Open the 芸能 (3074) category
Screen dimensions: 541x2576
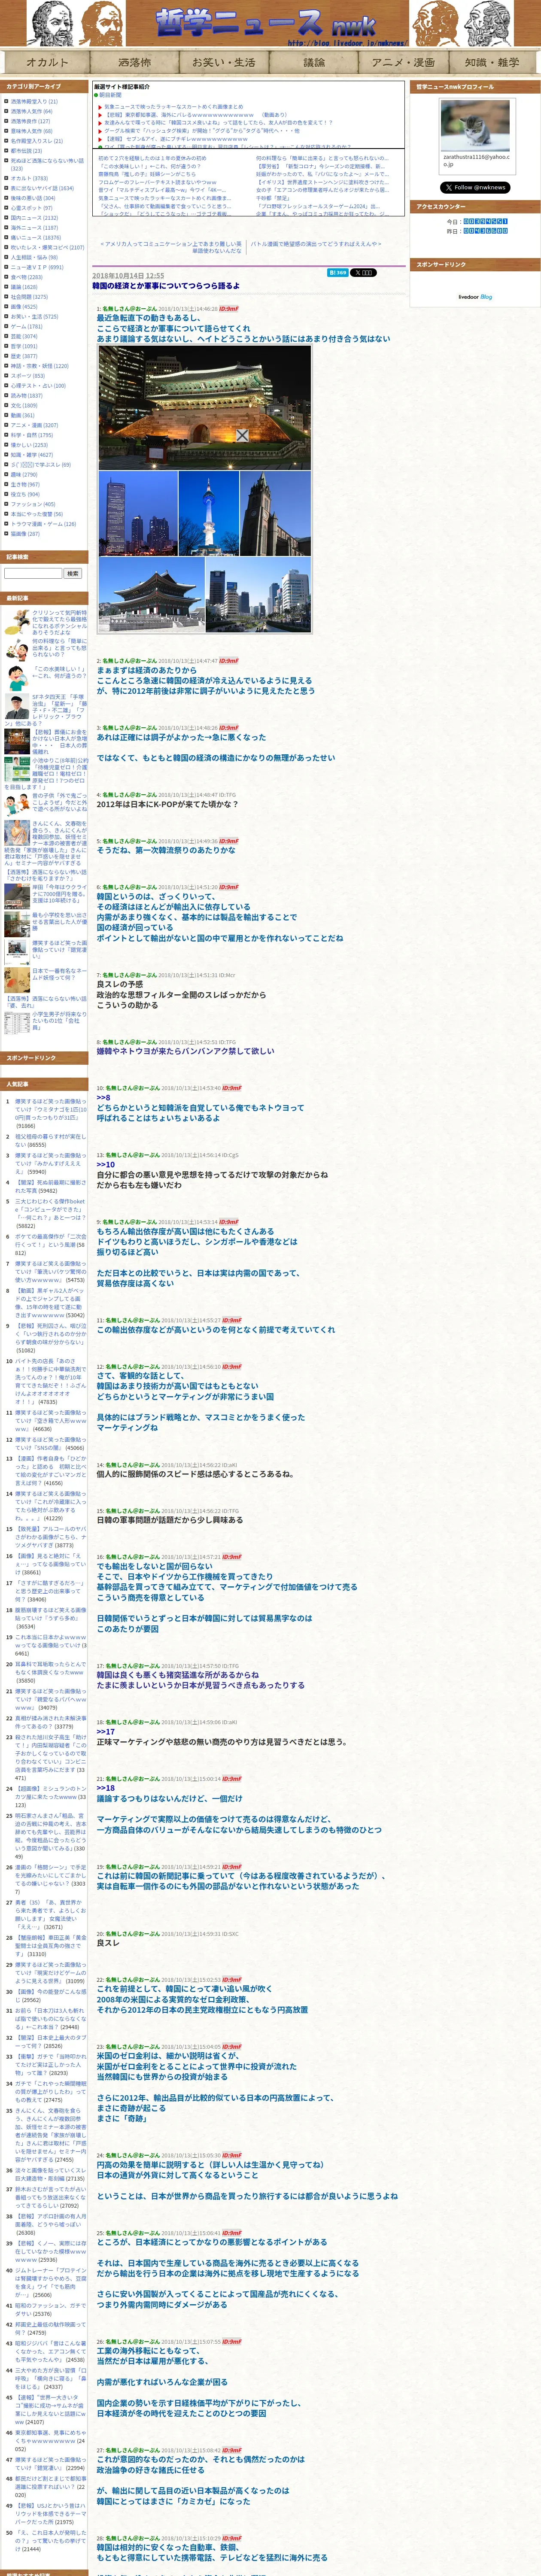pos(24,336)
